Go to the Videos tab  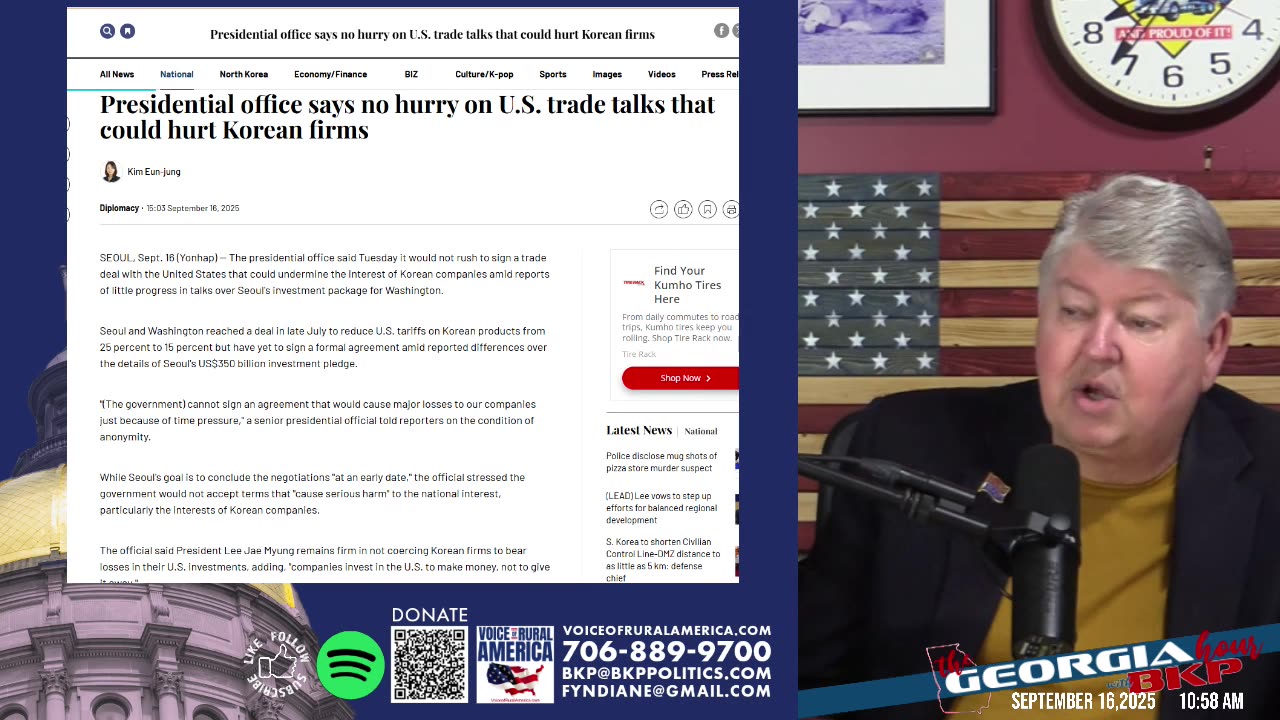click(x=662, y=74)
